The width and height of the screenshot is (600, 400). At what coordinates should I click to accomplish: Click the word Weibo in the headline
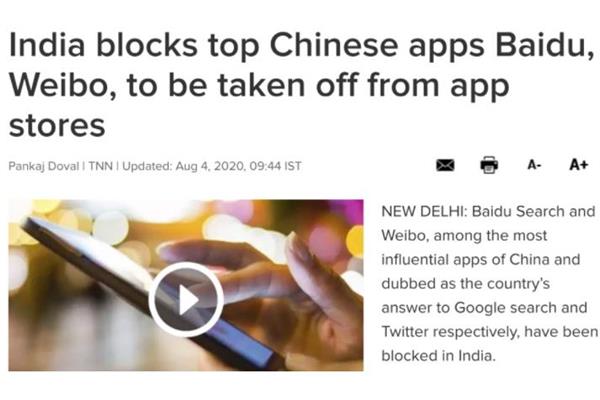[63, 86]
